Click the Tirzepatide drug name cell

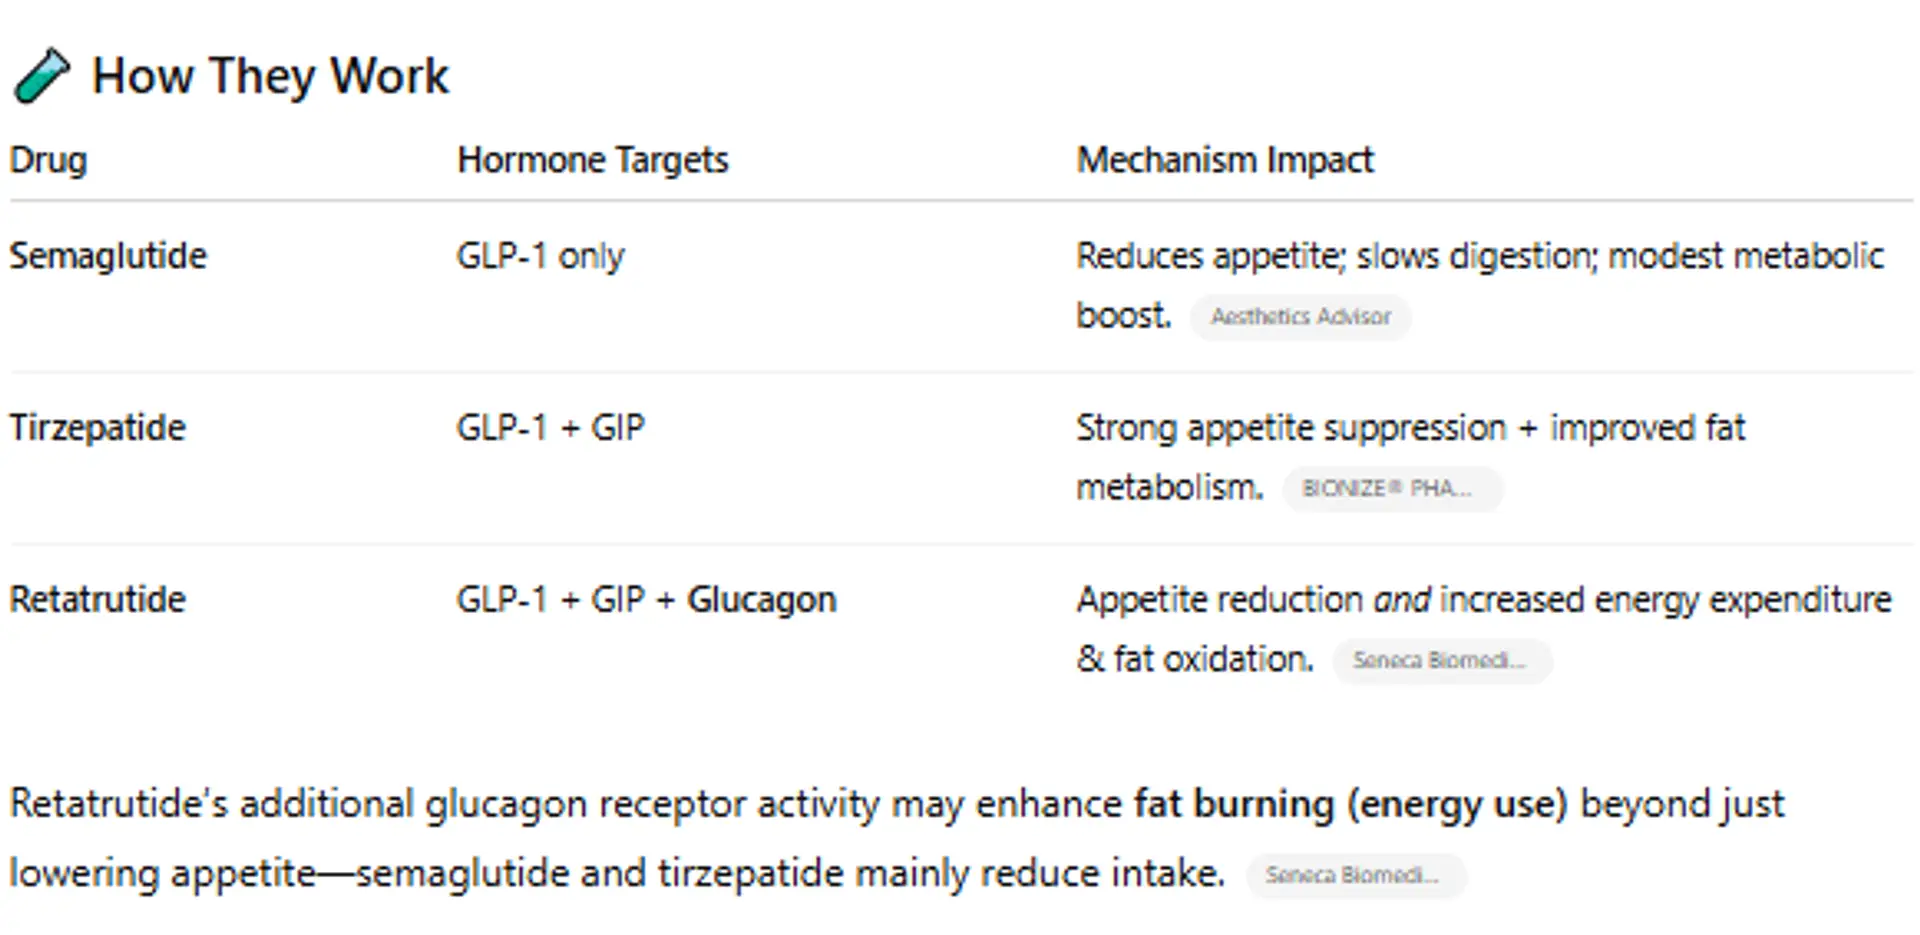tap(98, 428)
